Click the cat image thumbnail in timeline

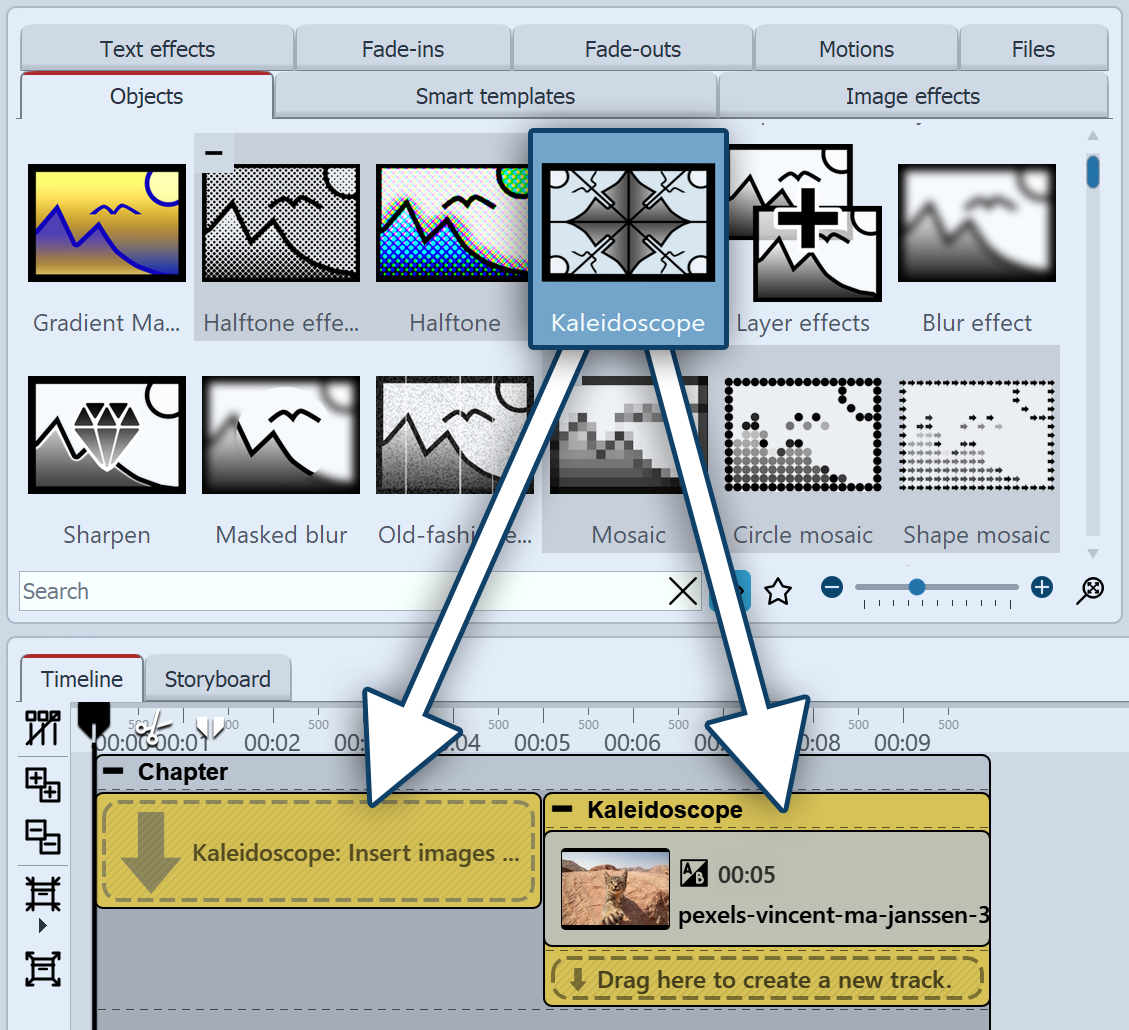click(615, 889)
